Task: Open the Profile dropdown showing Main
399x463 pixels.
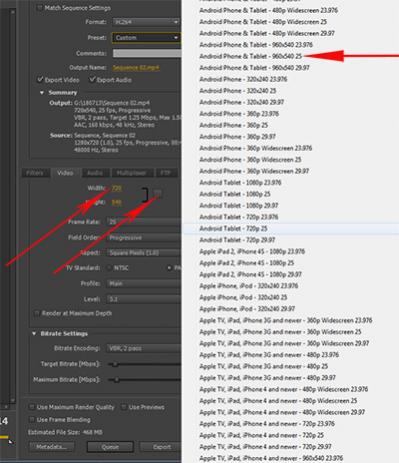Action: point(144,284)
